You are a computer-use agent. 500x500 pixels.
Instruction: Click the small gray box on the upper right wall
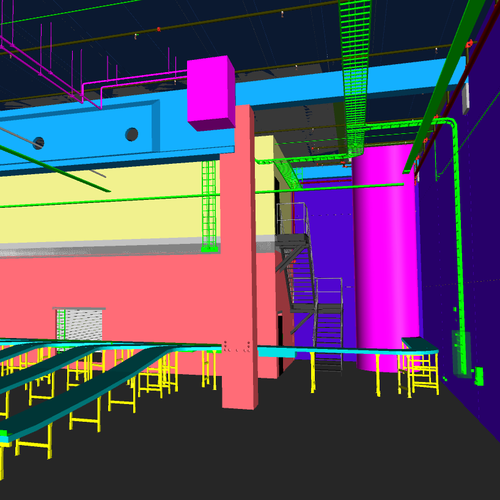click(466, 98)
